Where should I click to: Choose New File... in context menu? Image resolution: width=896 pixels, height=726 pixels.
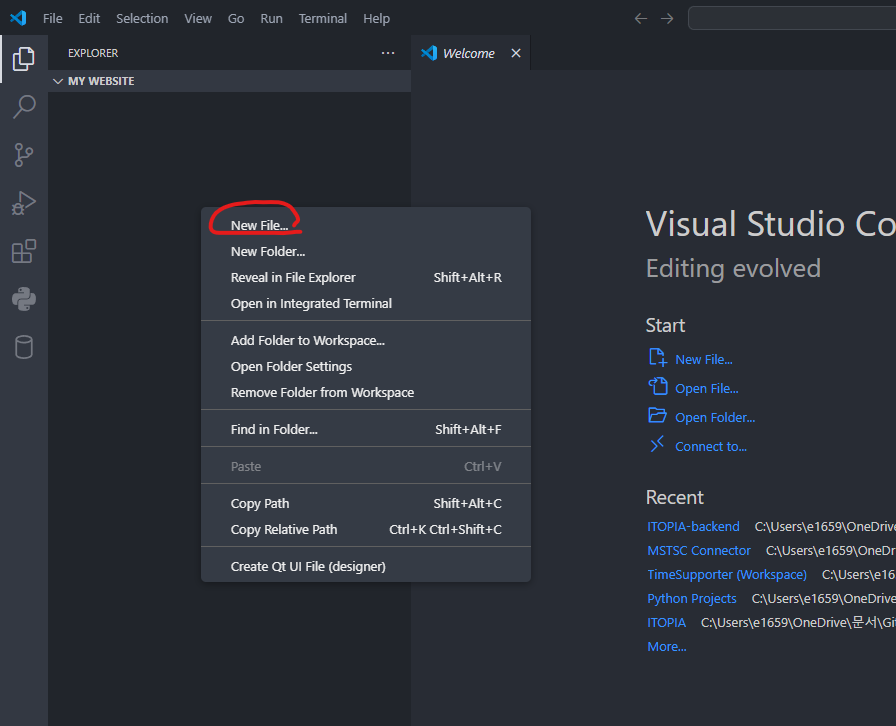pyautogui.click(x=366, y=225)
